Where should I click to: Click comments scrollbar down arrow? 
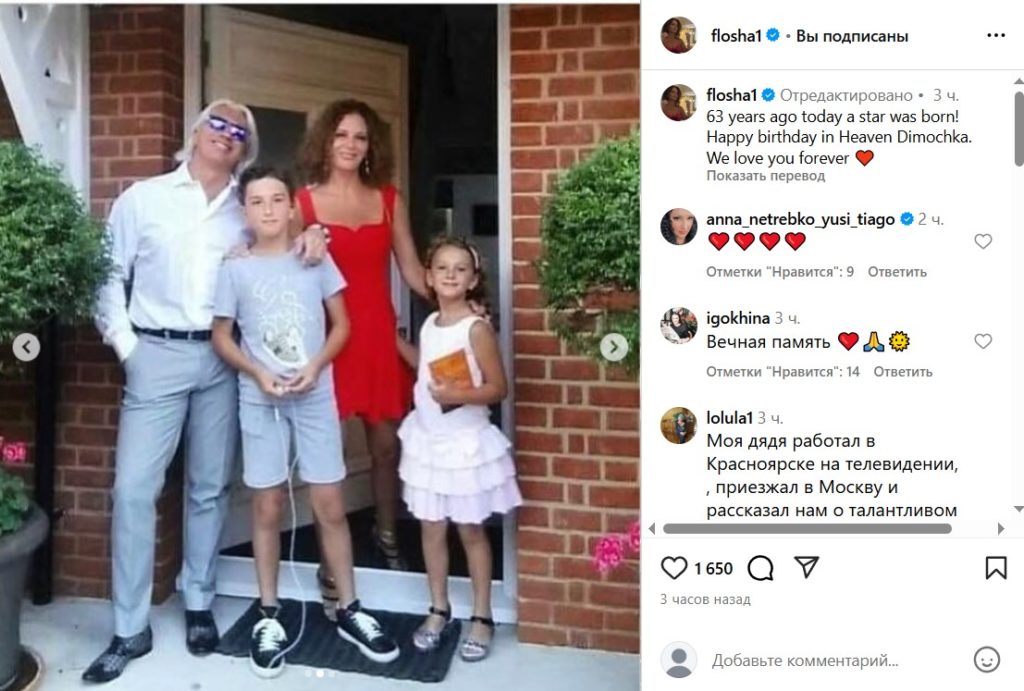(1018, 509)
